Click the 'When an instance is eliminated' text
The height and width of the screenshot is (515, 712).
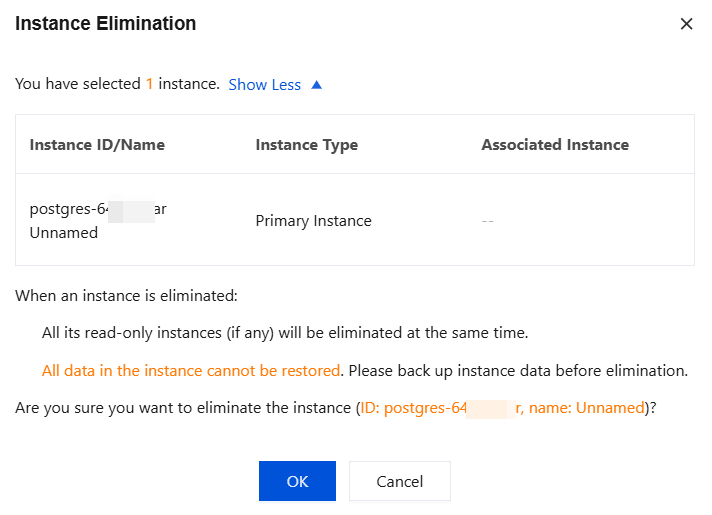point(125,296)
